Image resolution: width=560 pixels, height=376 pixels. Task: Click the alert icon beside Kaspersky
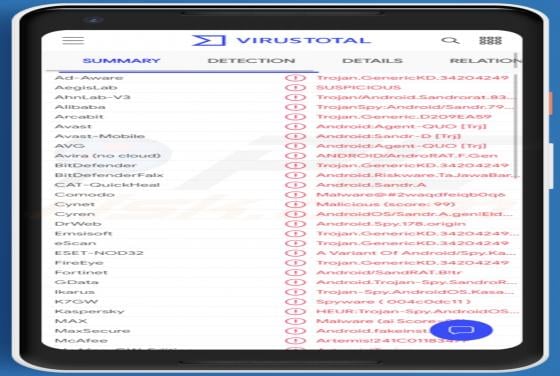click(x=295, y=311)
